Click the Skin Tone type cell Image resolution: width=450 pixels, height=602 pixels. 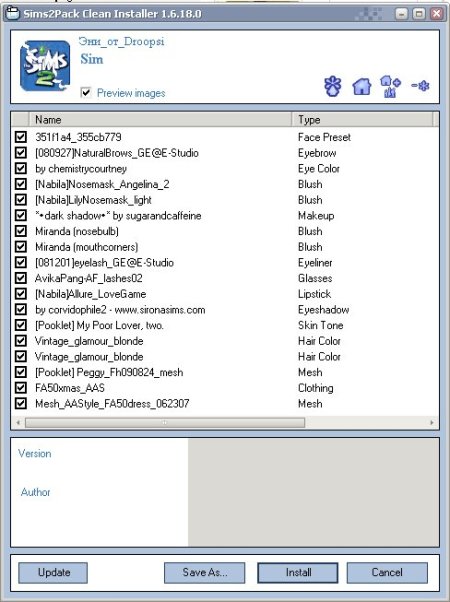click(321, 325)
